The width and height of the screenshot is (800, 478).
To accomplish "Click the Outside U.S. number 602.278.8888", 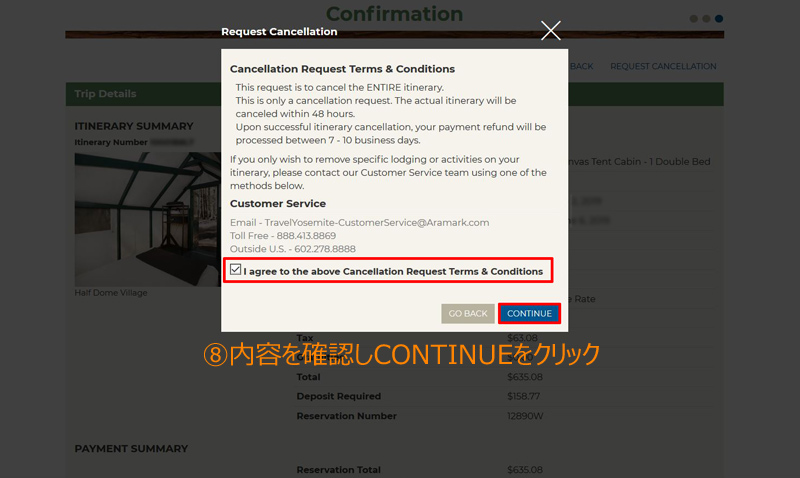I will 325,249.
